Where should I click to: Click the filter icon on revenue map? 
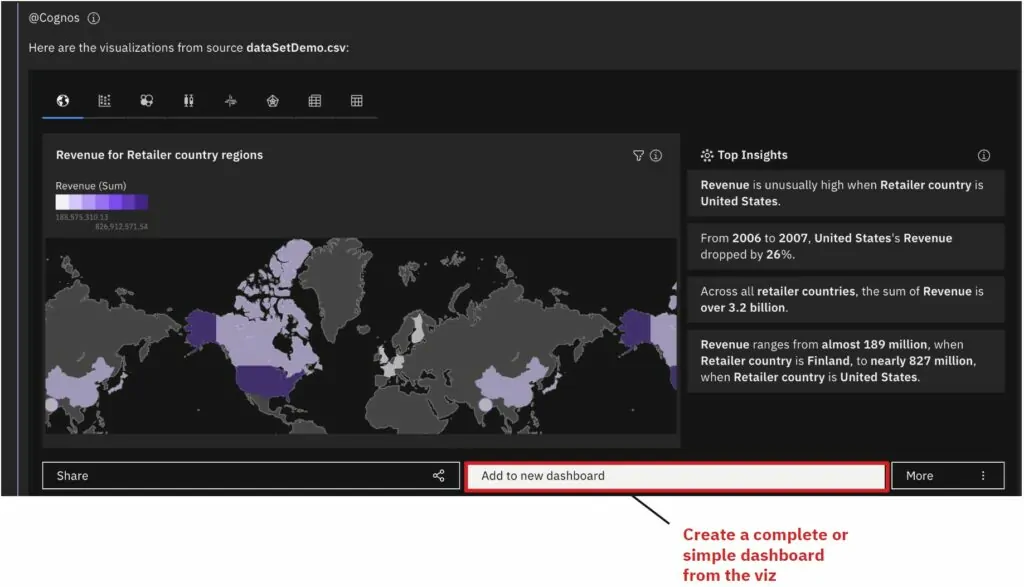(638, 156)
